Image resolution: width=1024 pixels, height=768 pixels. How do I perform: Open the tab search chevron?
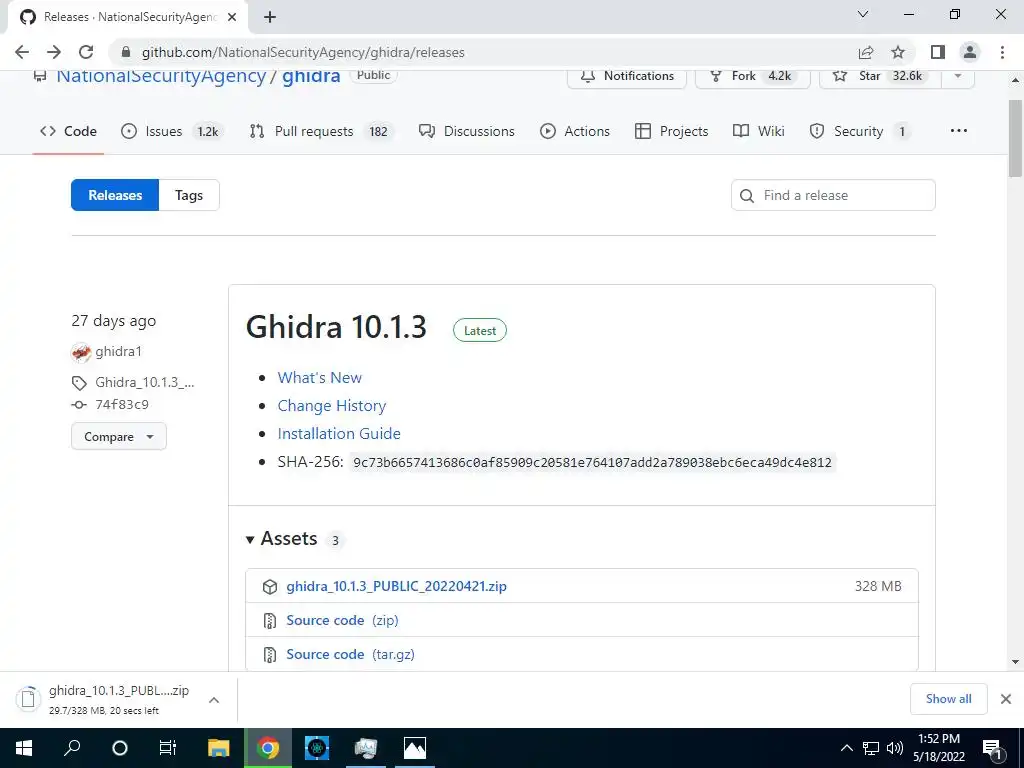pos(863,14)
